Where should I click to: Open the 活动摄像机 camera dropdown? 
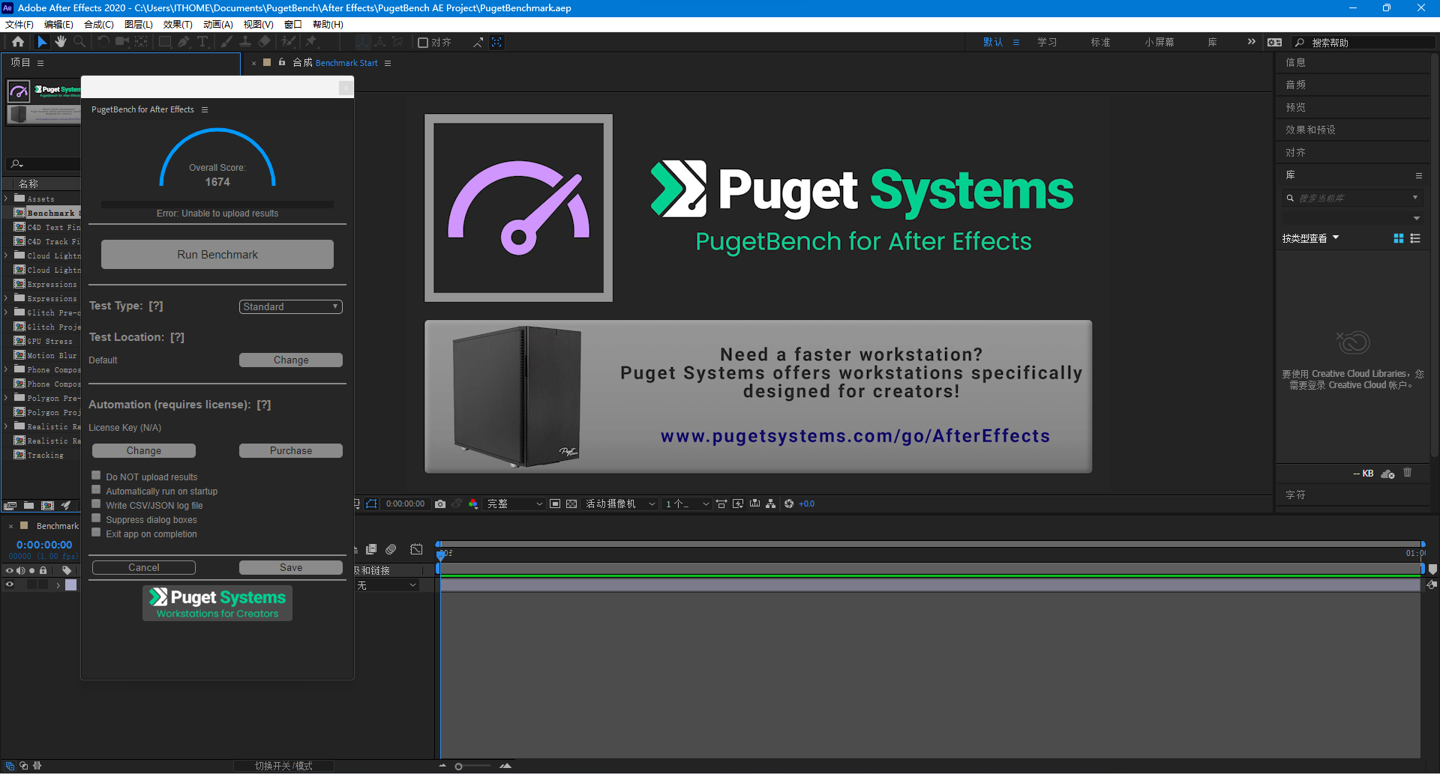pos(620,504)
